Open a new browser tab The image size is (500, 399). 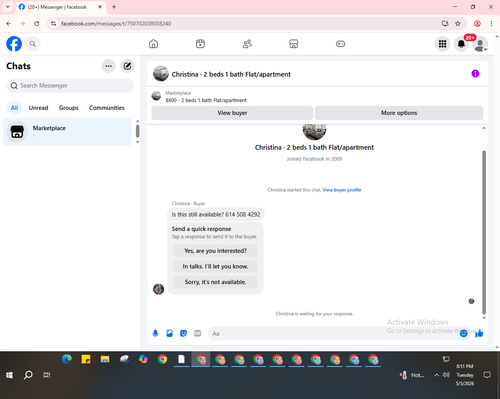tap(114, 7)
